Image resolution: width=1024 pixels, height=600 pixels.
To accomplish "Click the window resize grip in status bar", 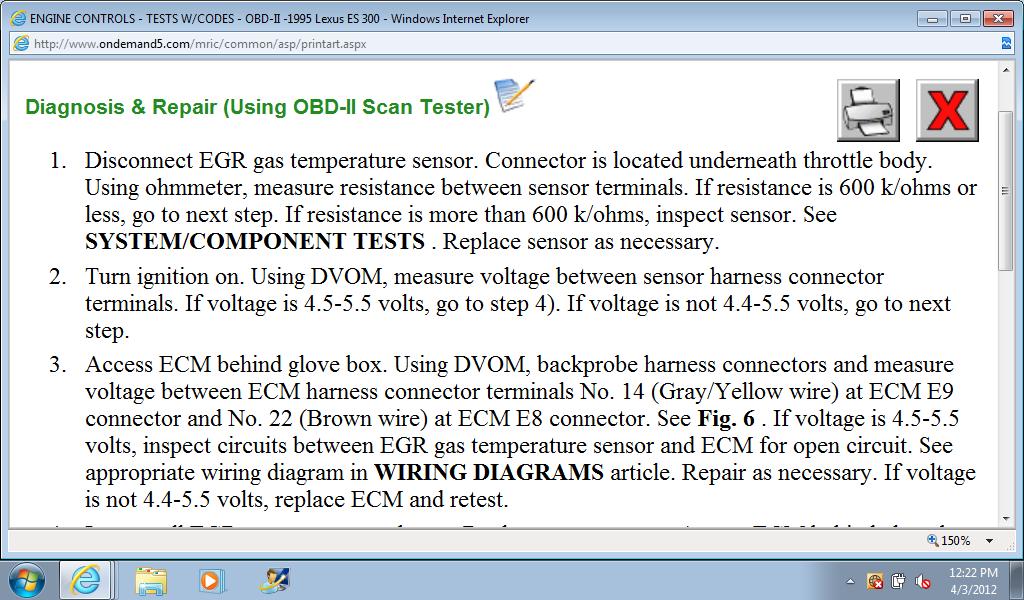I will tap(1010, 547).
